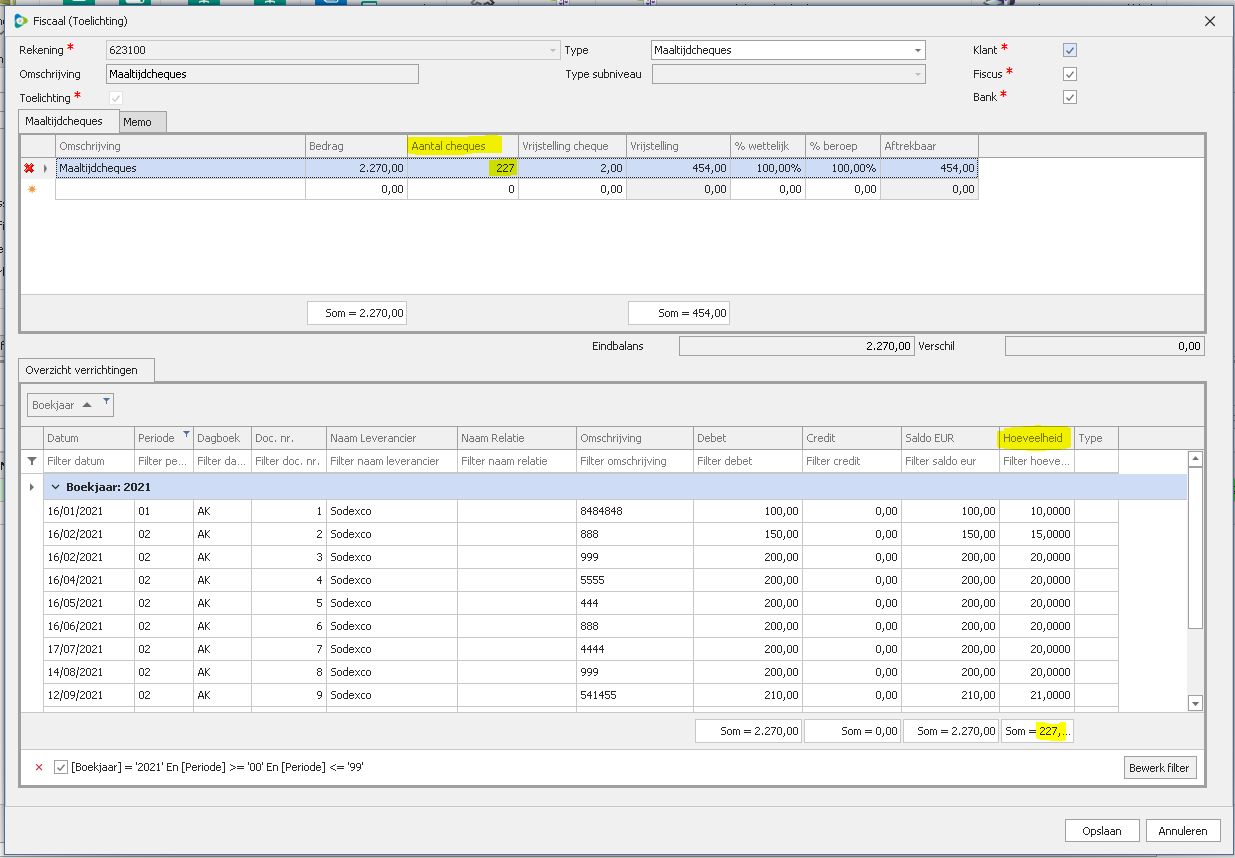
Task: Click the row indicator arrow beside Maaltijdcheques
Action: (x=45, y=169)
